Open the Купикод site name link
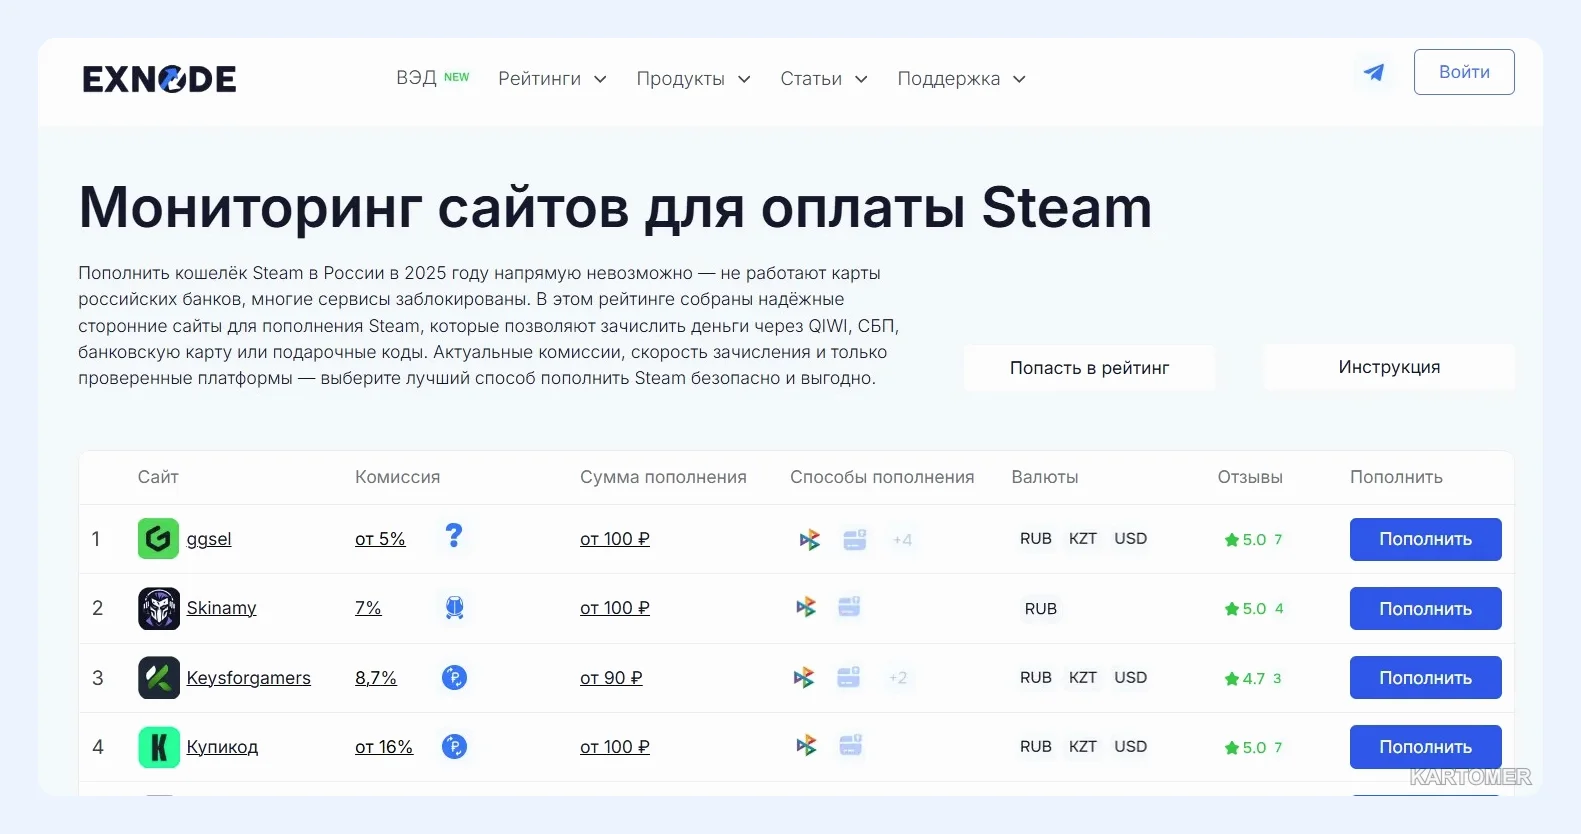1581x834 pixels. (x=222, y=747)
